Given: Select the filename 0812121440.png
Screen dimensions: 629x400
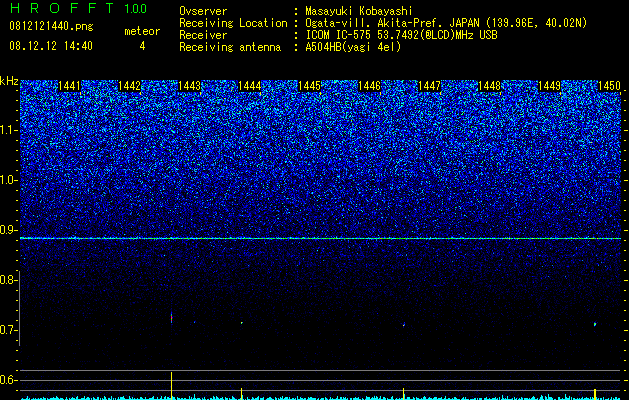Looking at the screenshot, I should [x=51, y=27].
